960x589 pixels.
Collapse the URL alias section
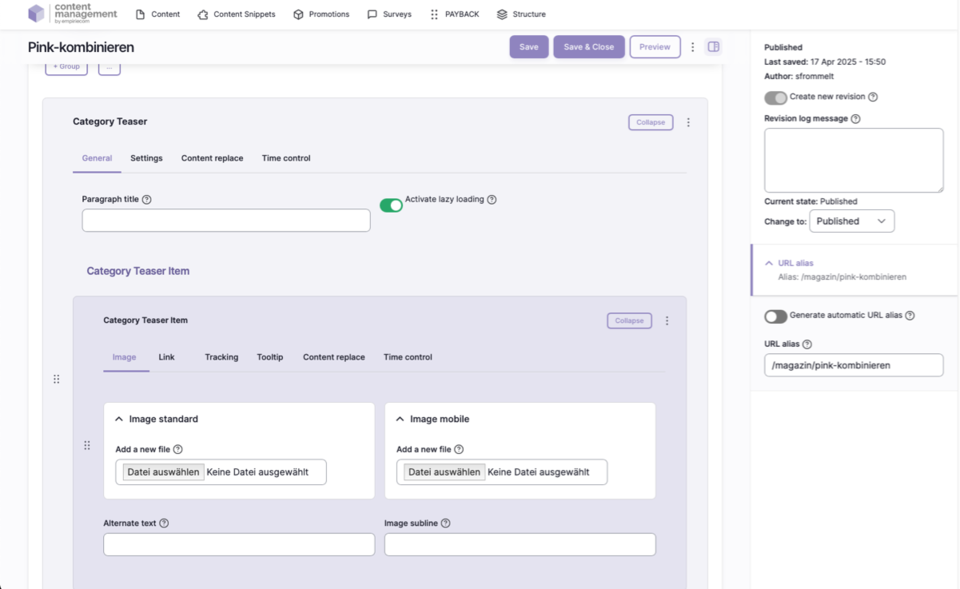(769, 263)
